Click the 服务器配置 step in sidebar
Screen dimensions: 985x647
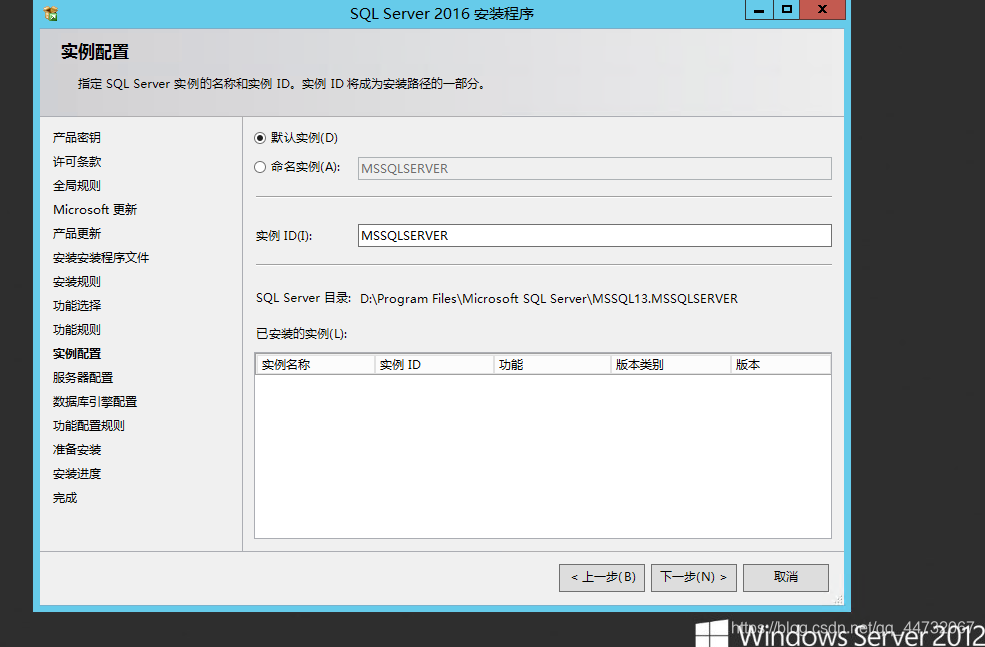click(x=83, y=378)
